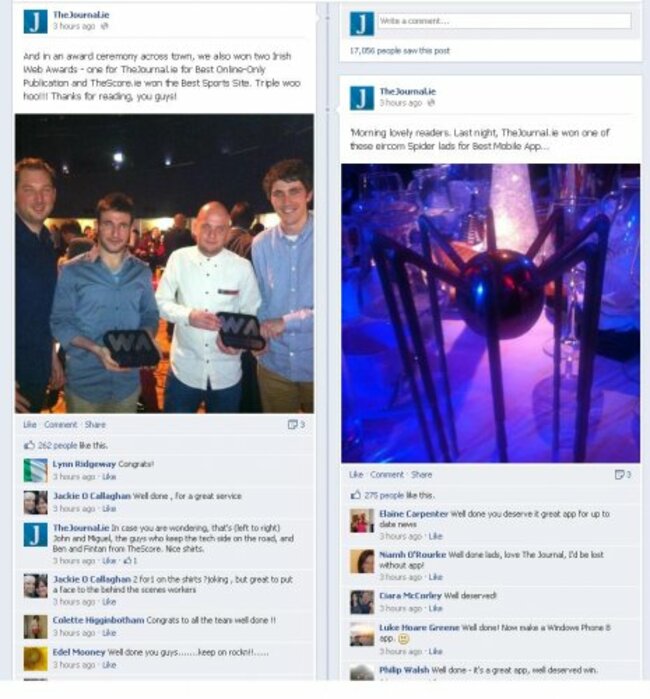Open Niamh O'Rourke's profile name link
The image size is (650, 699).
pyautogui.click(x=412, y=555)
